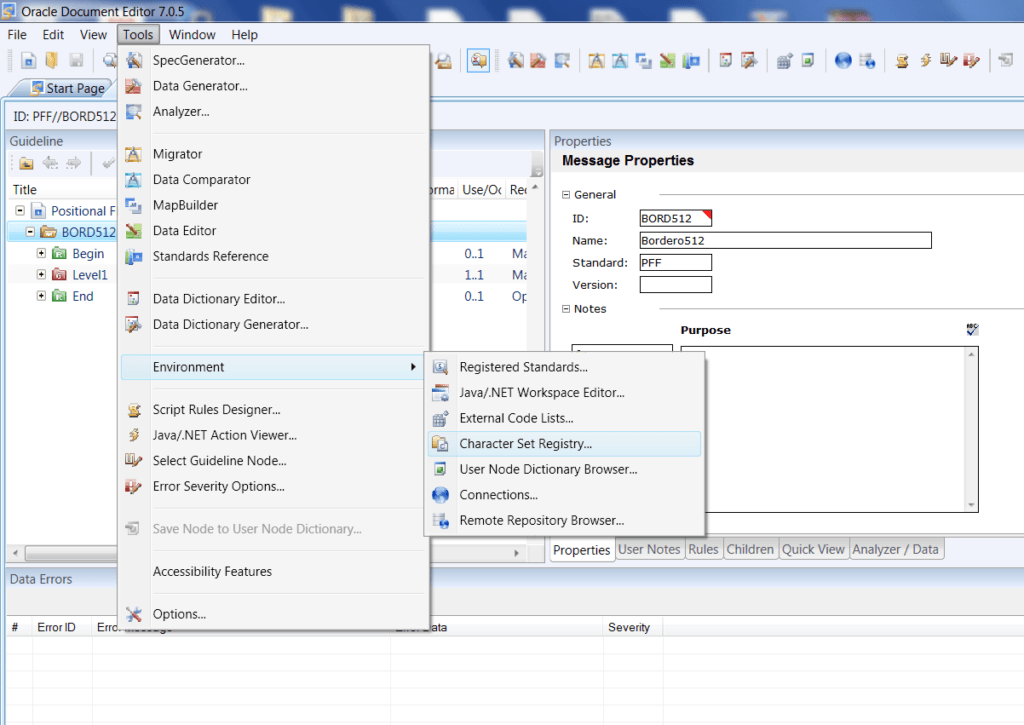Image resolution: width=1024 pixels, height=725 pixels.
Task: Open a guideline with the folder toolbar icon
Action: point(51,60)
